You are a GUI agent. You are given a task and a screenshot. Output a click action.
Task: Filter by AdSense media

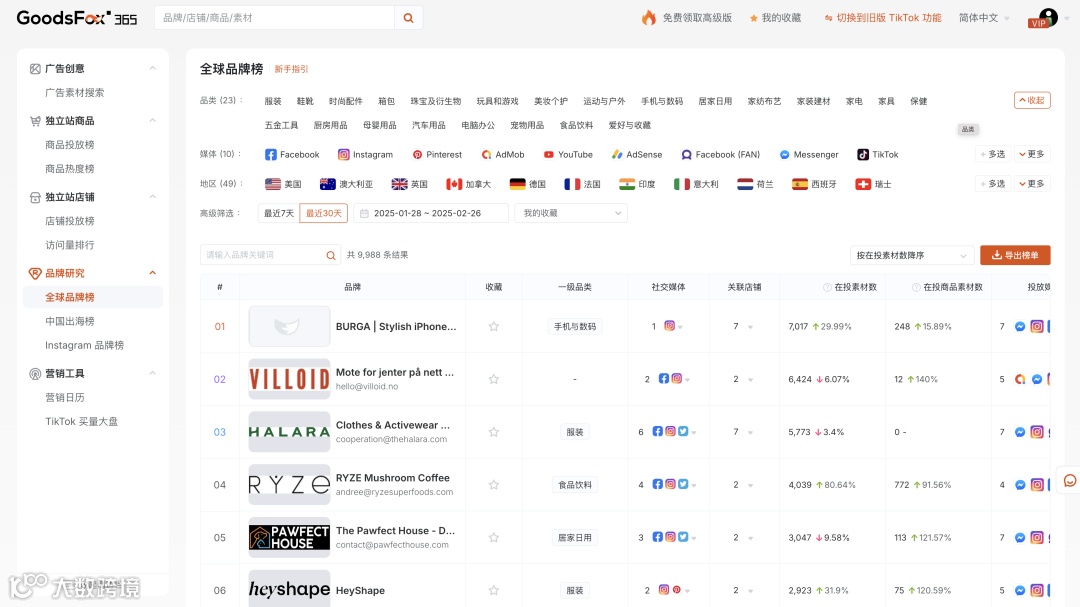click(x=636, y=154)
